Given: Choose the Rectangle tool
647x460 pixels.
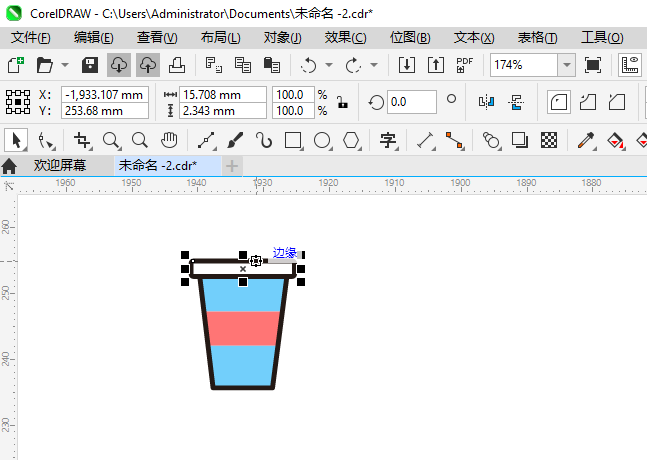Looking at the screenshot, I should click(x=293, y=140).
